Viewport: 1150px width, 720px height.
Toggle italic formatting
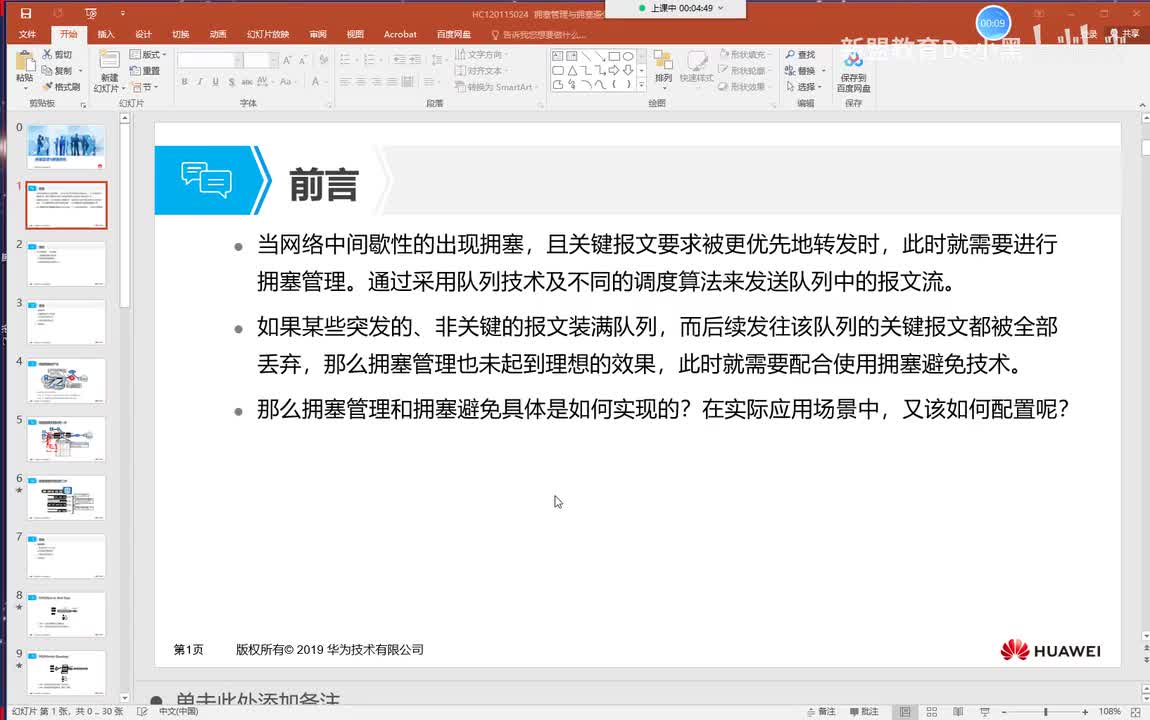199,81
